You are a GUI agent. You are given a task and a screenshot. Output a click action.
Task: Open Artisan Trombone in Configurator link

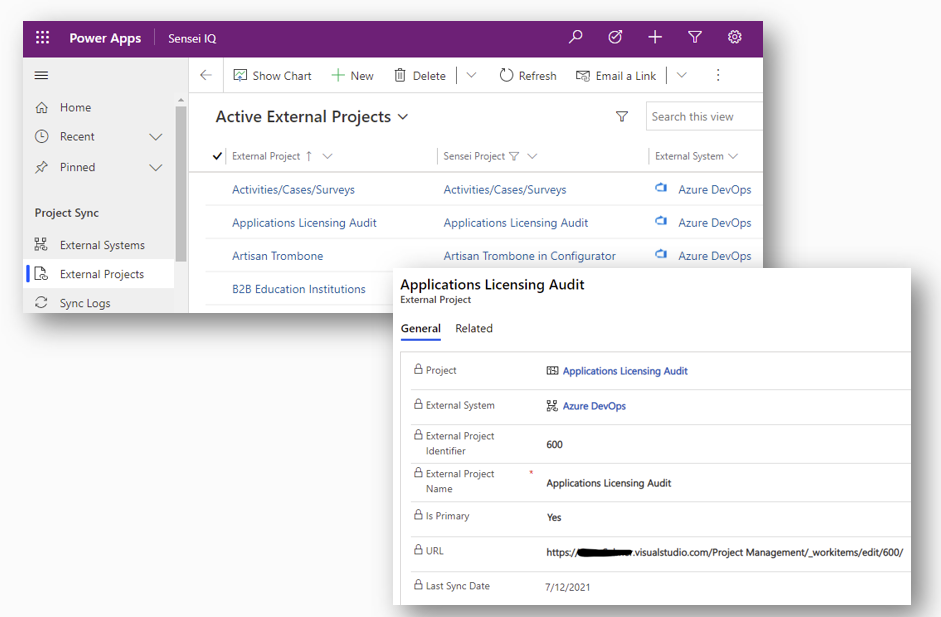click(x=529, y=256)
